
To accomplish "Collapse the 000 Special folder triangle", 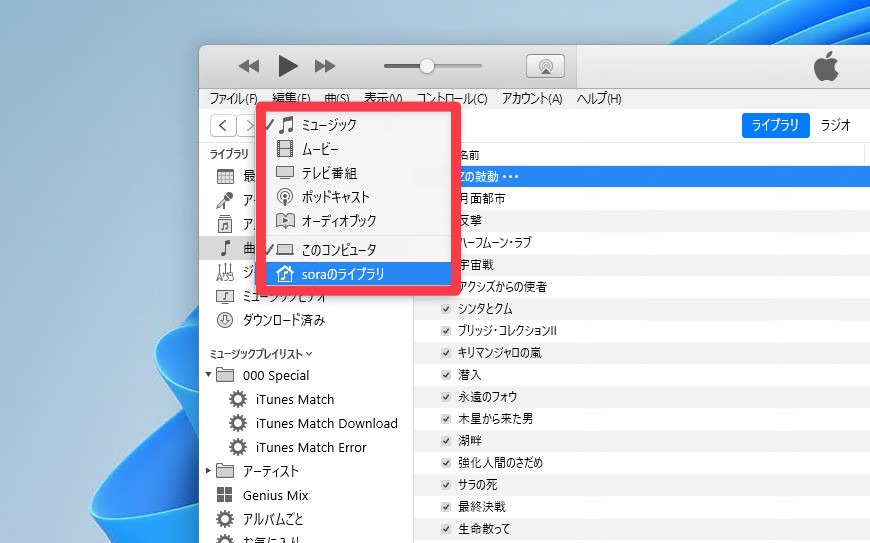I will click(x=209, y=374).
